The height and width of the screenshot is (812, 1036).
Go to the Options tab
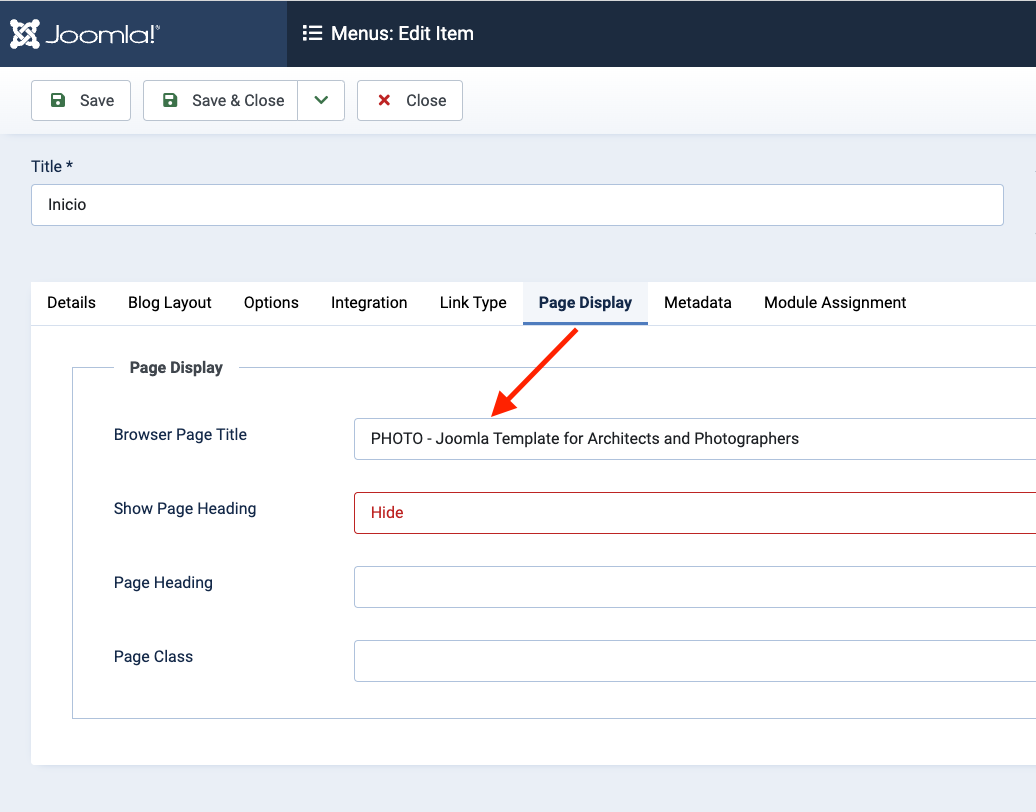(x=271, y=303)
